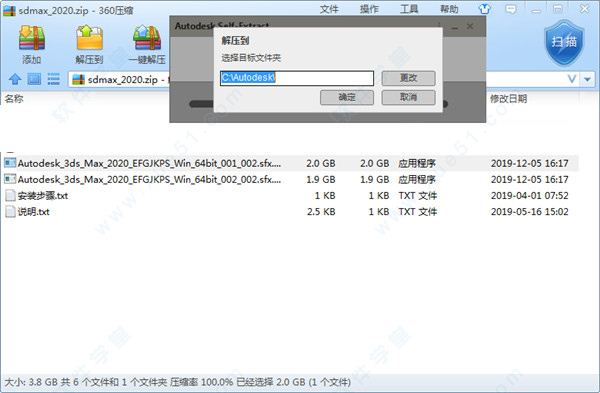The height and width of the screenshot is (393, 600).
Task: Click the 一键解压 (One-click extract) icon
Action: [147, 38]
